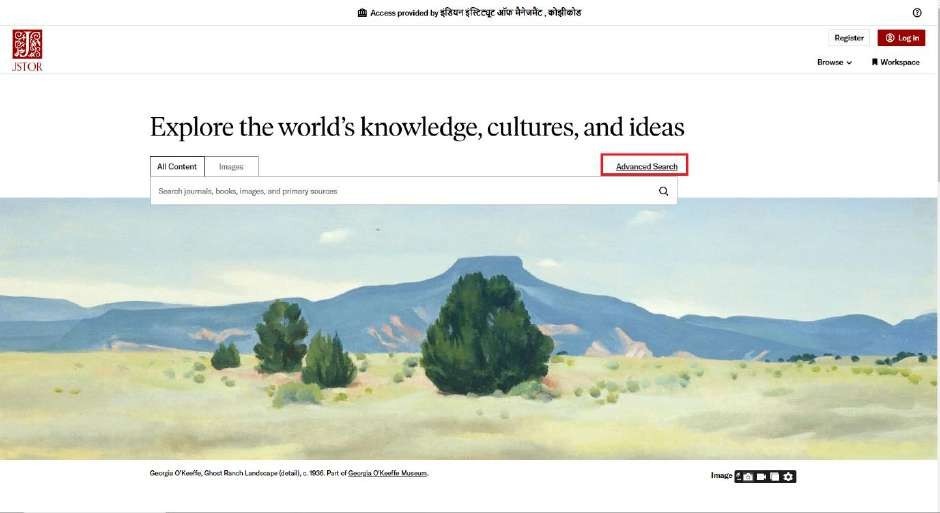Switch to the Images tab
Image resolution: width=940 pixels, height=513 pixels.
tap(231, 167)
